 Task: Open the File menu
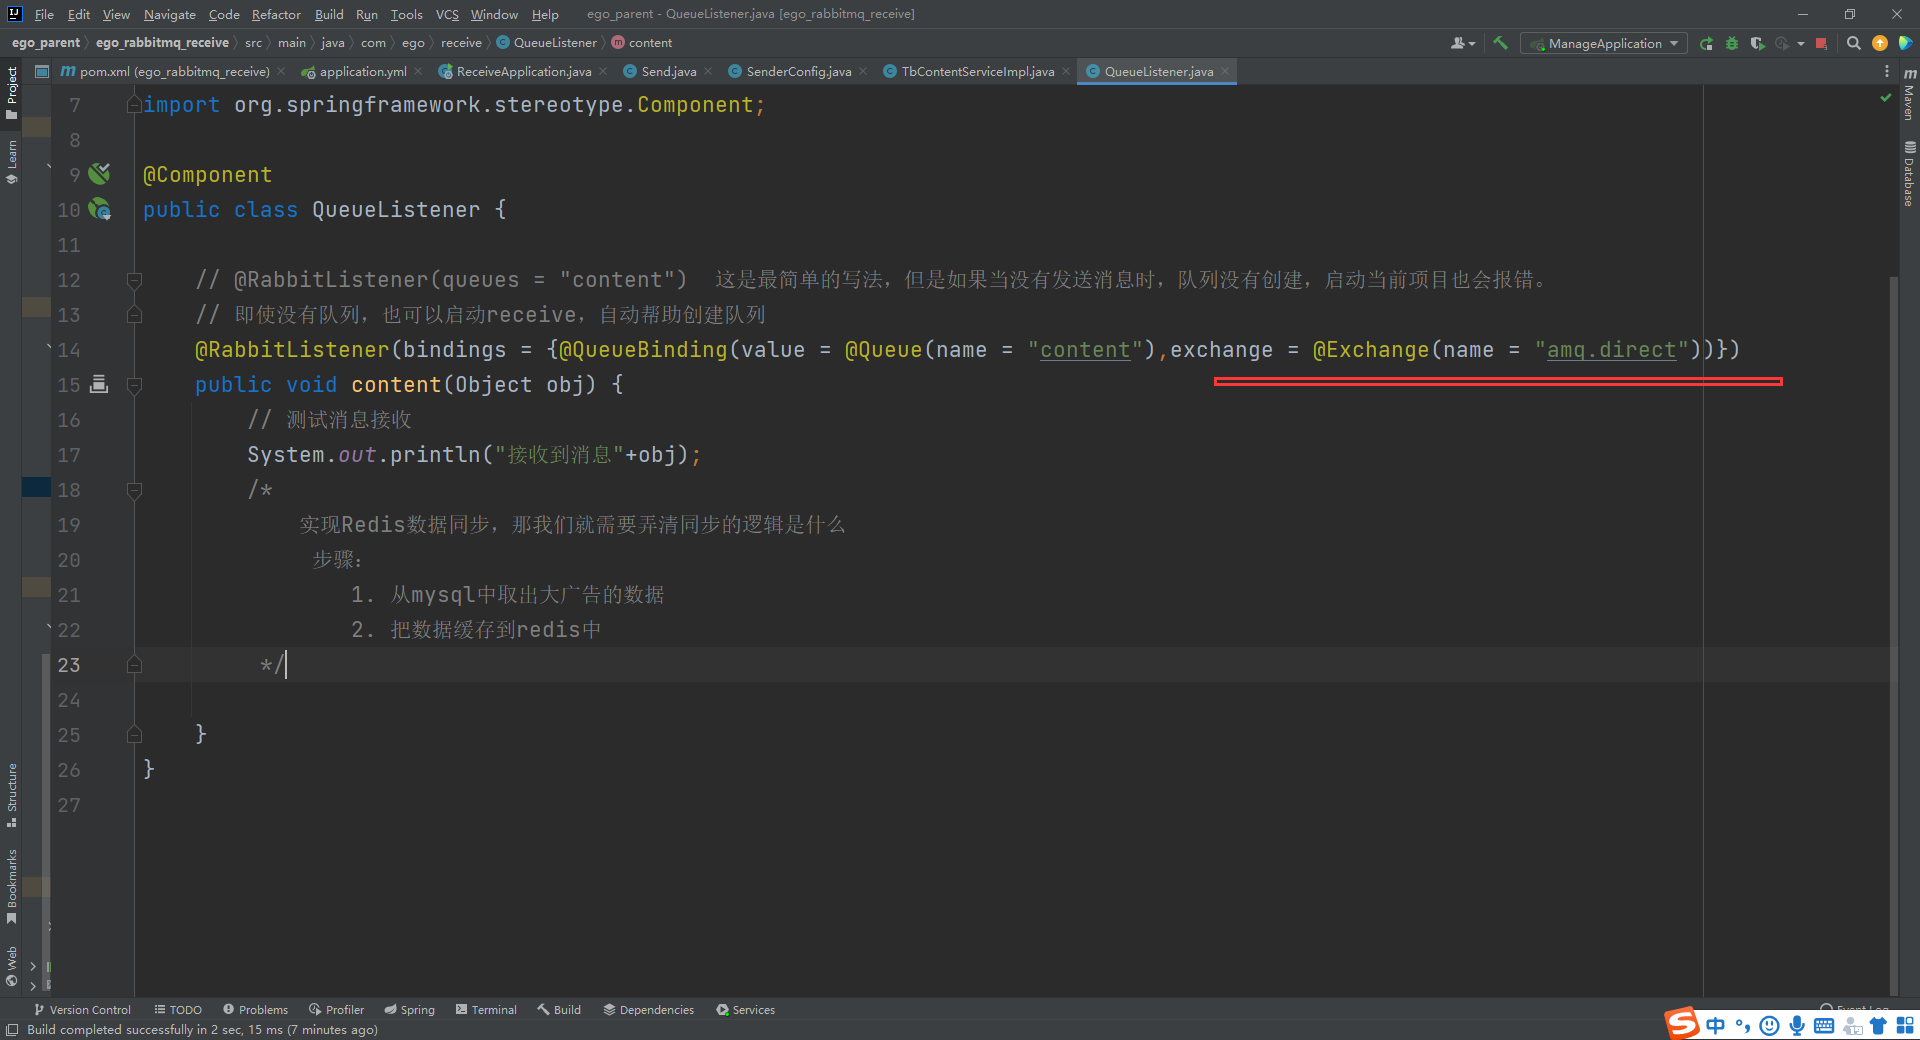click(x=44, y=14)
